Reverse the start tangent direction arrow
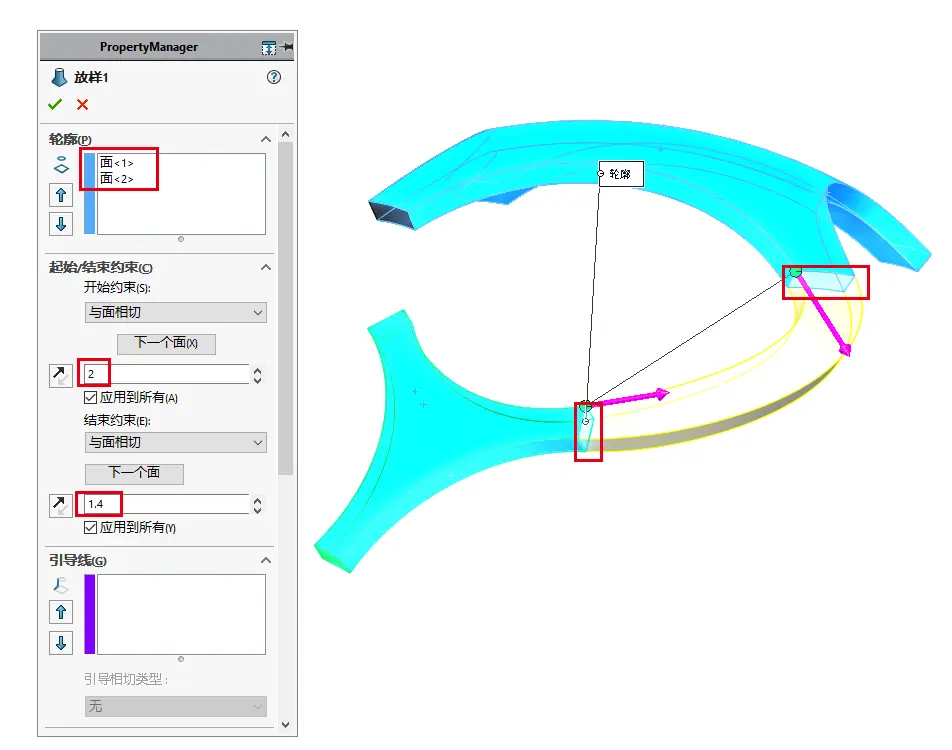The image size is (952, 750). pos(61,375)
